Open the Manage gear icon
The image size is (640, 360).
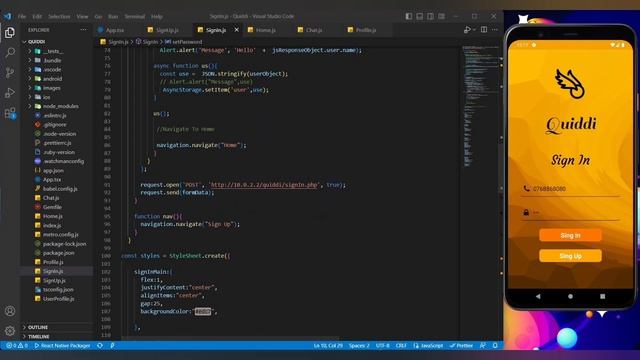[x=10, y=331]
